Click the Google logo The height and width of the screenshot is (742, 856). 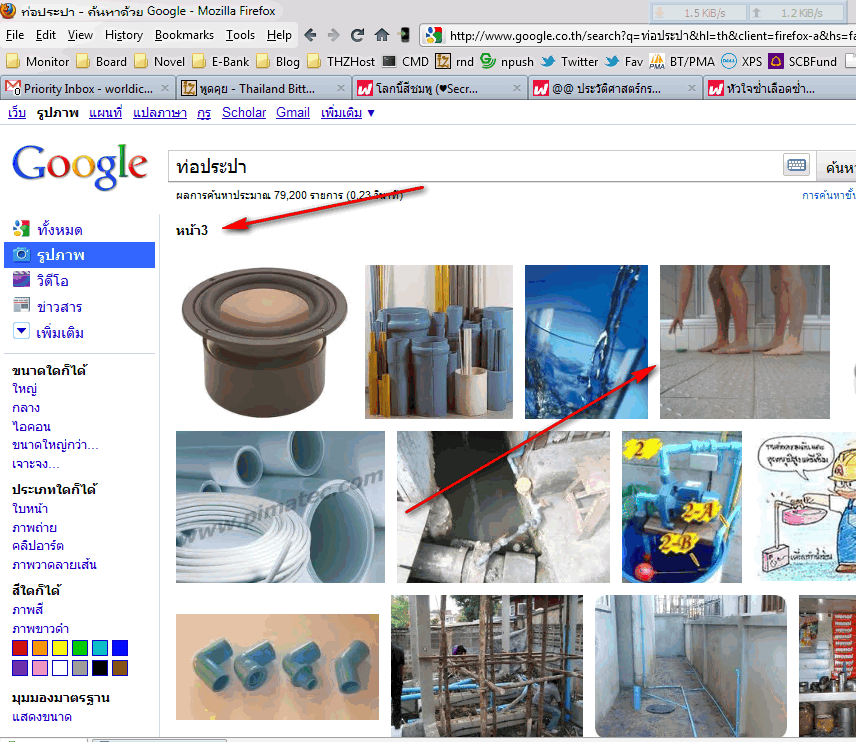pyautogui.click(x=79, y=167)
